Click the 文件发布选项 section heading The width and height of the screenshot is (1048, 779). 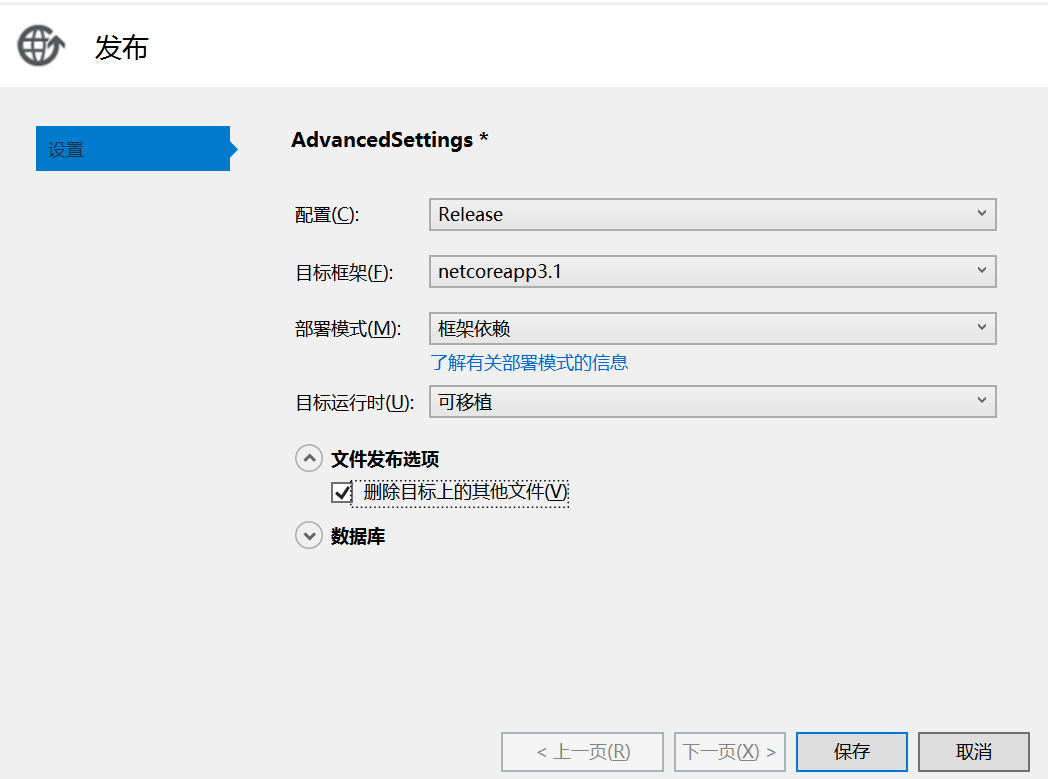(x=385, y=459)
